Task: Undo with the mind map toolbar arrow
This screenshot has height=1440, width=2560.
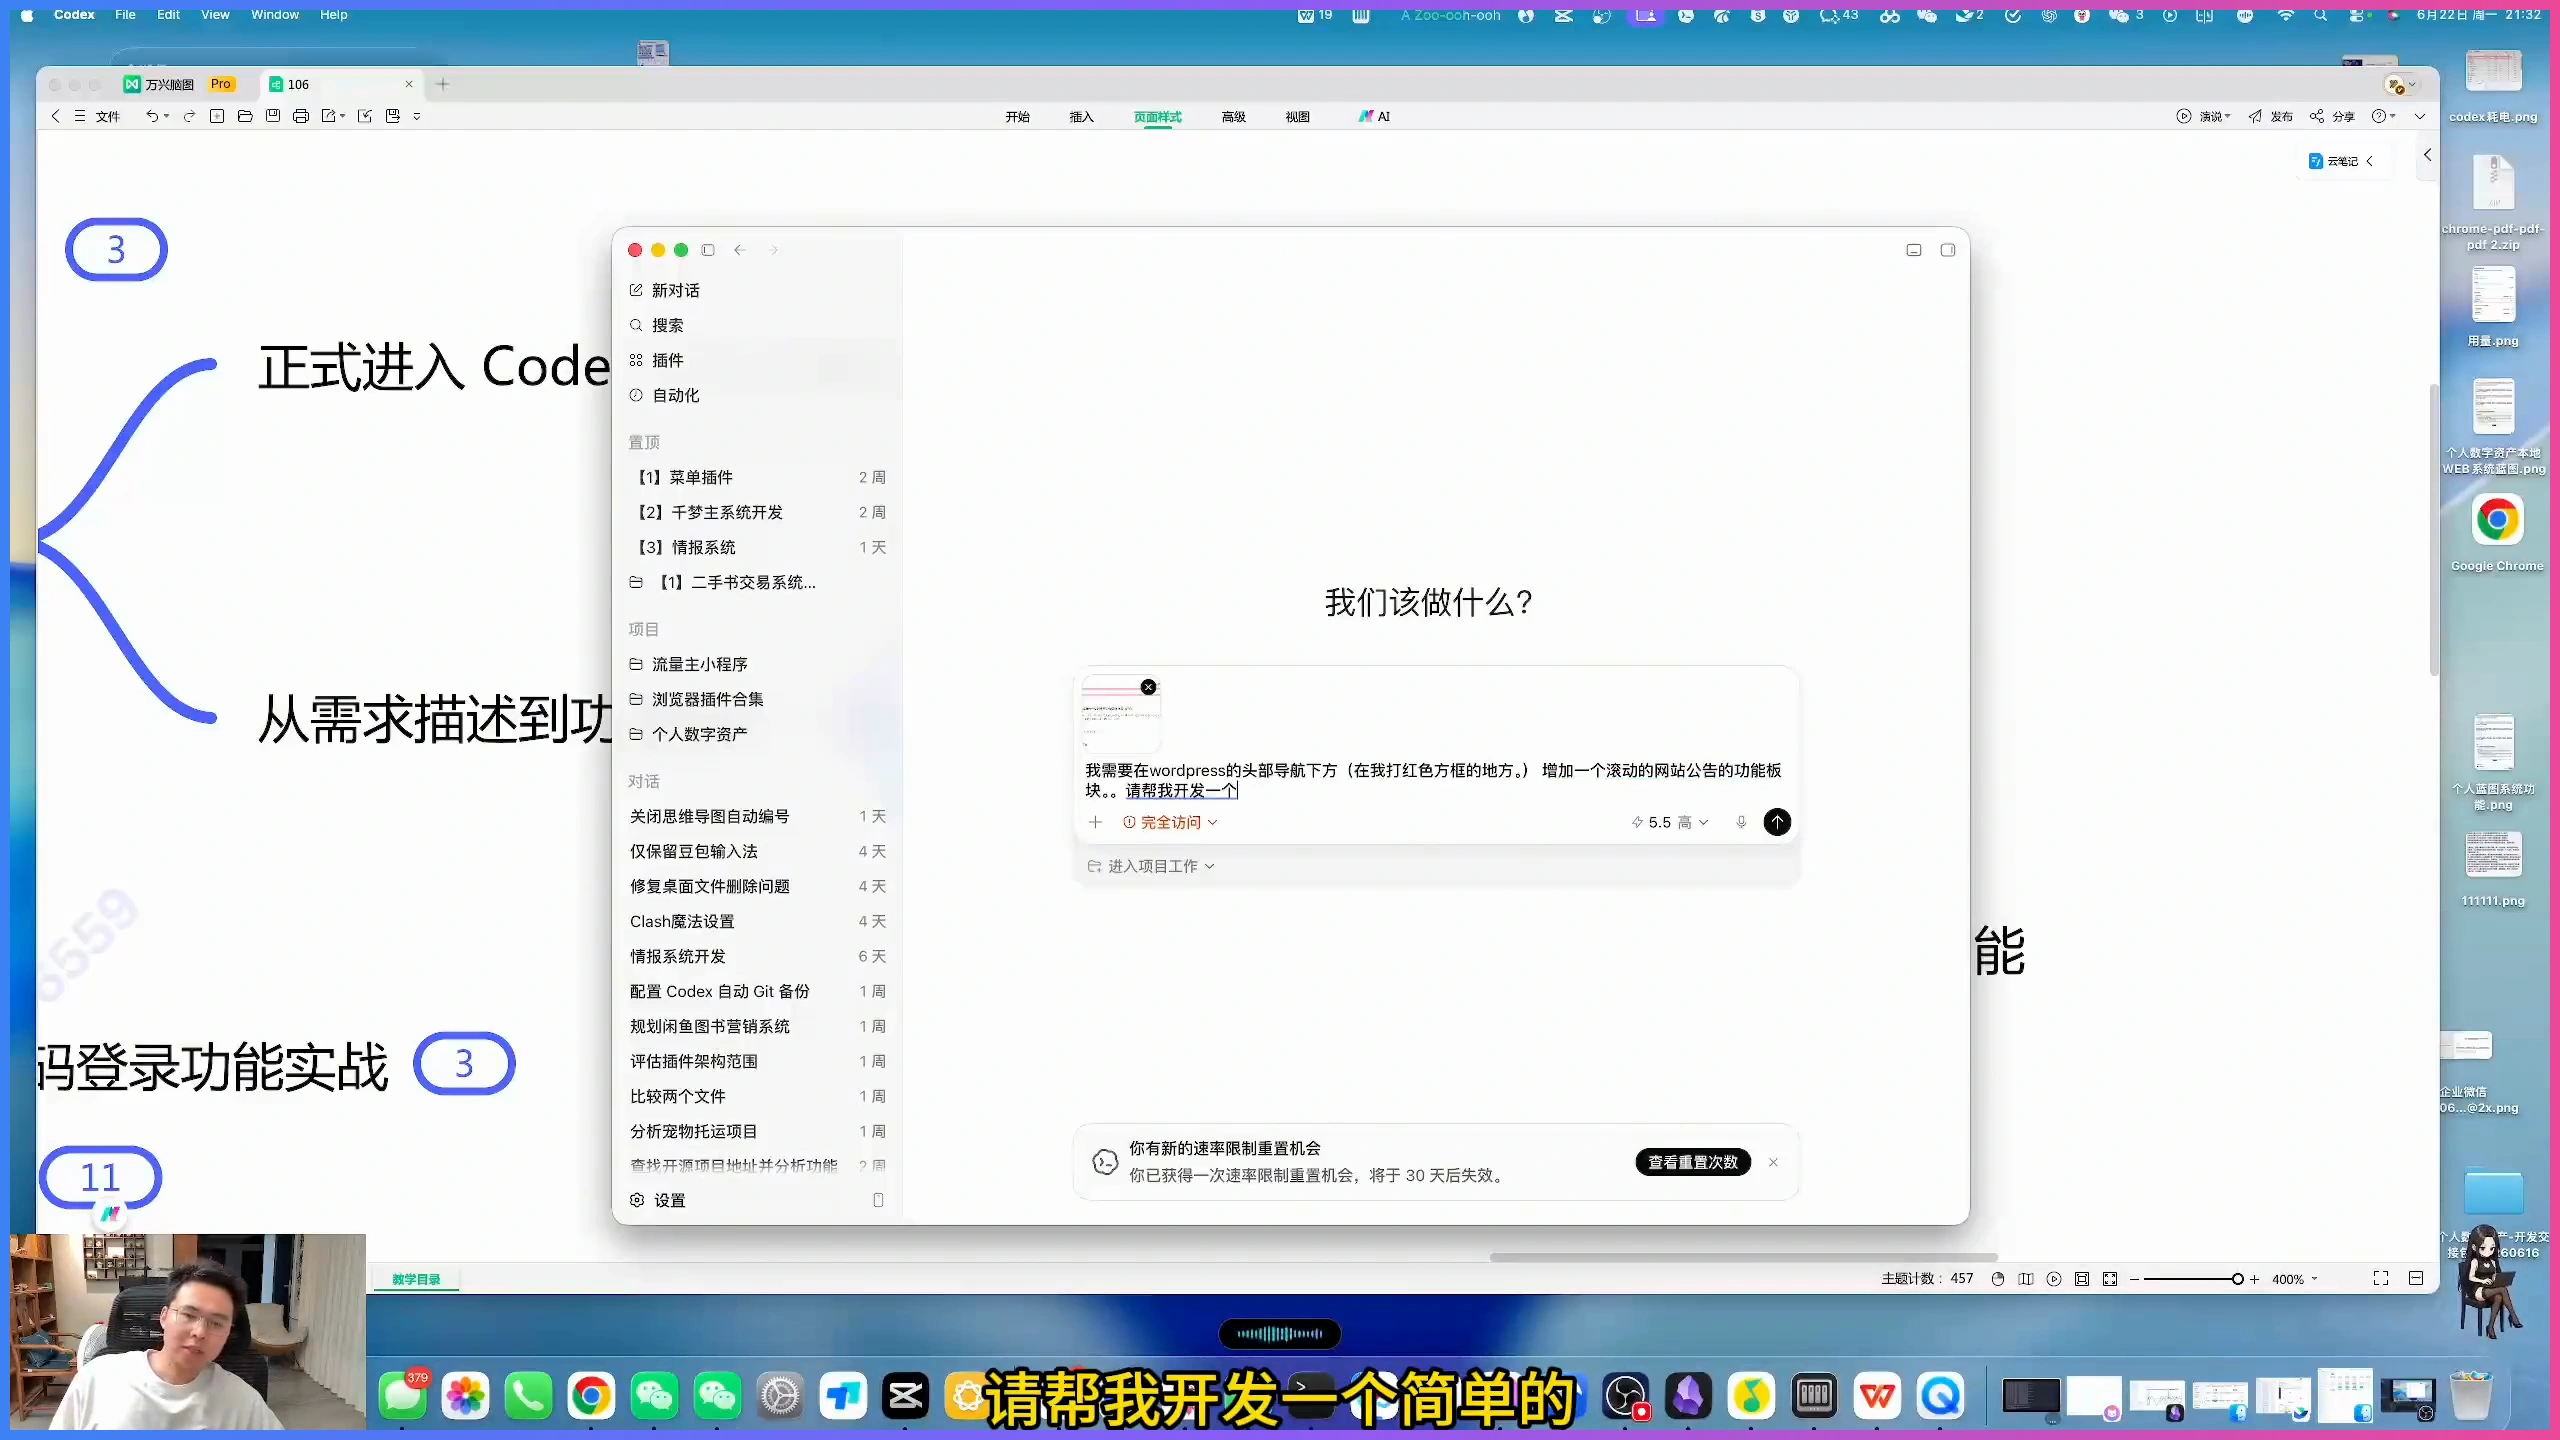Action: pos(152,116)
